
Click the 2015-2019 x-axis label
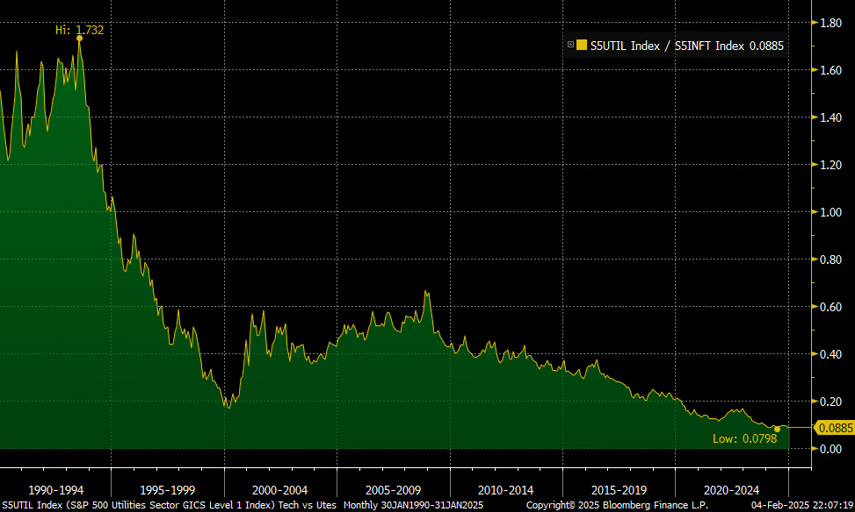click(619, 490)
